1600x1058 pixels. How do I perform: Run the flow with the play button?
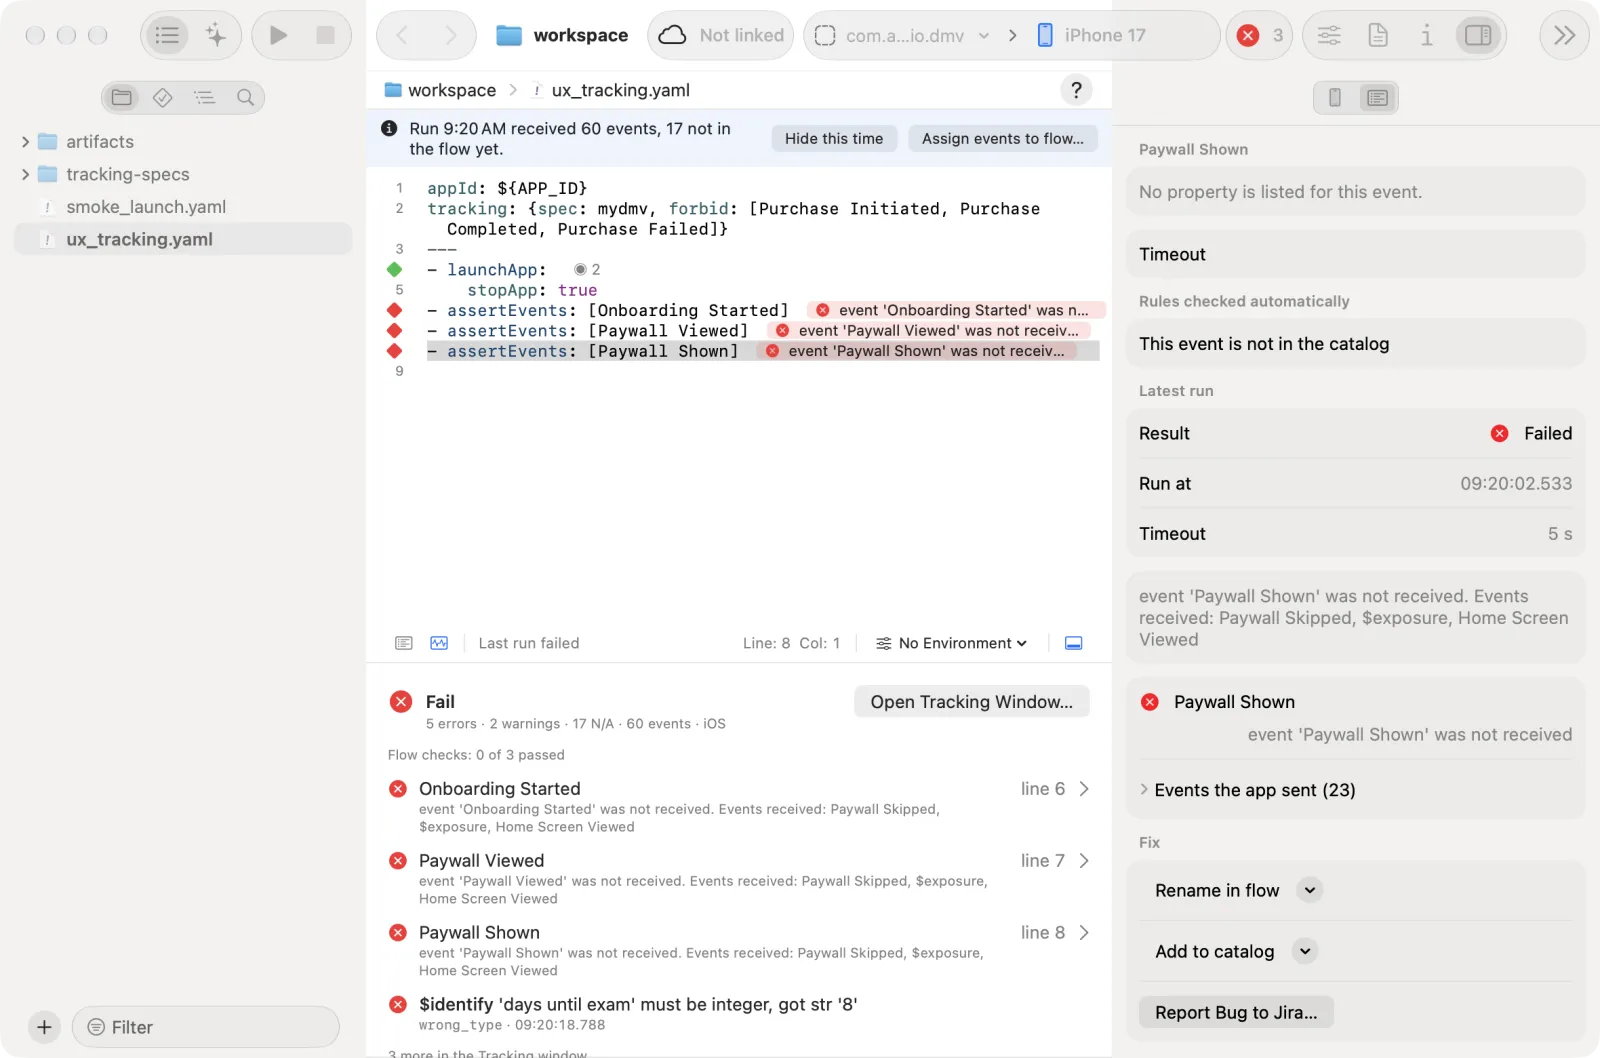point(278,36)
